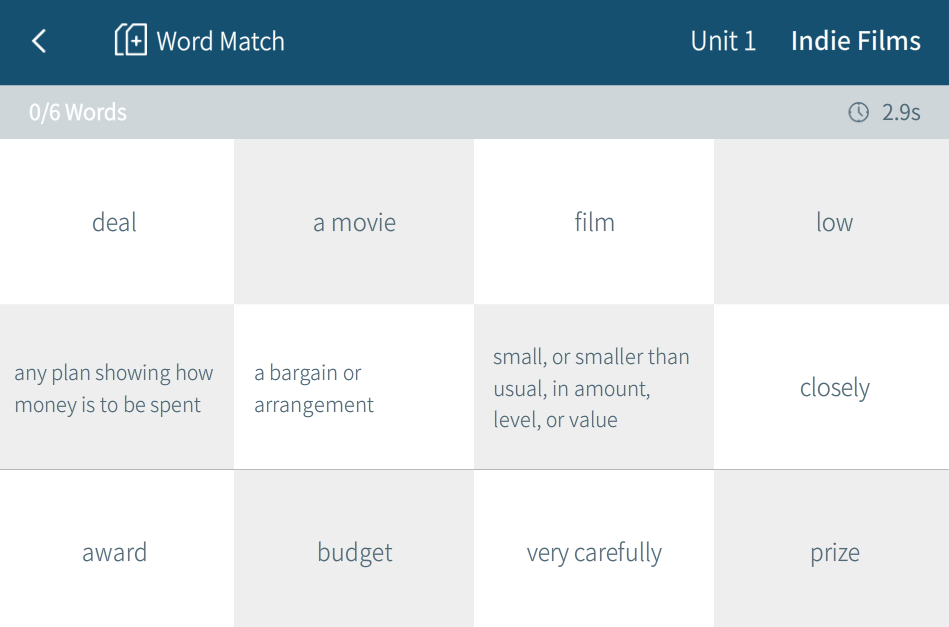Pick "a bargain or arrangement" card

click(x=354, y=388)
